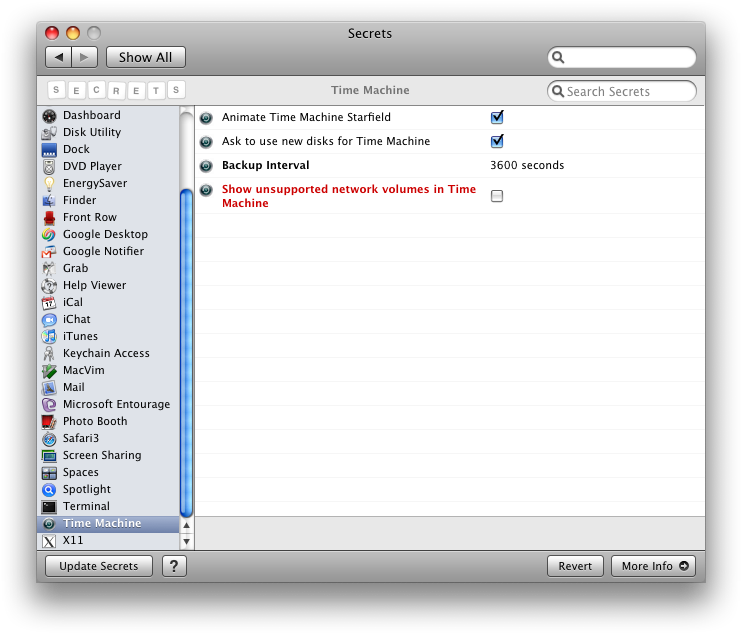741x633 pixels.
Task: Focus the Search Secrets field
Action: [628, 92]
